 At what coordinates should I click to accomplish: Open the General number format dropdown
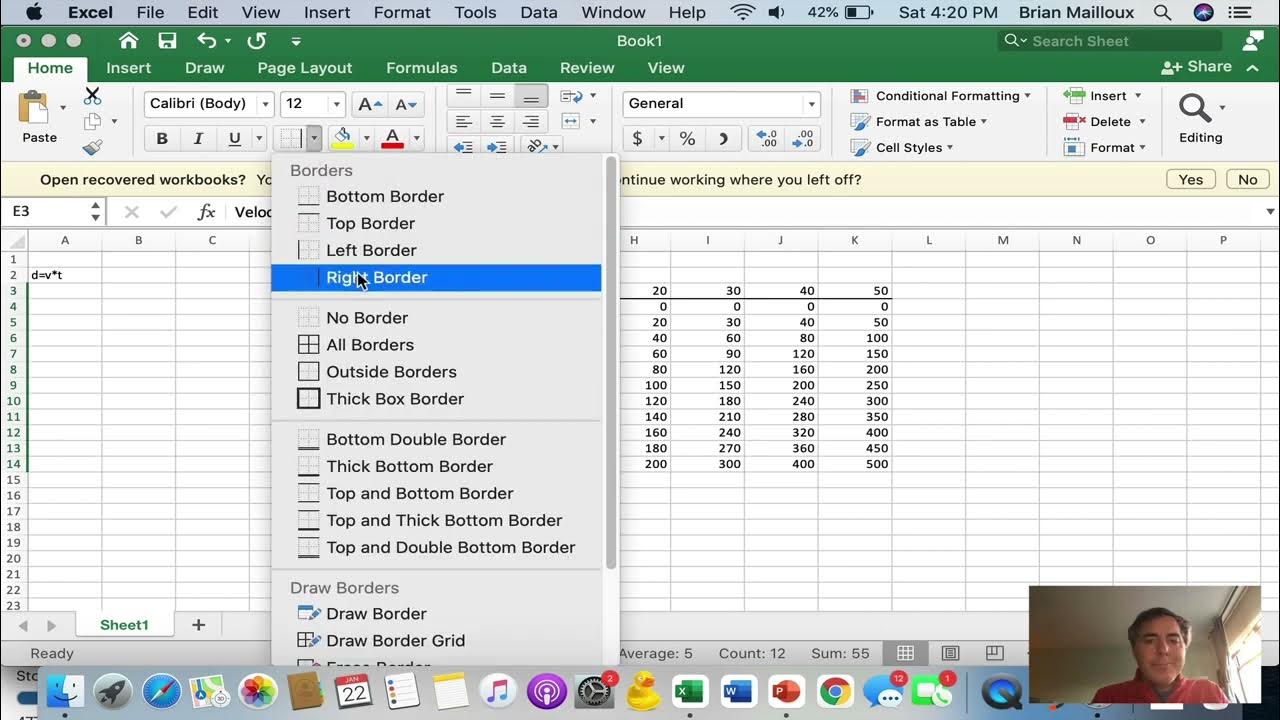click(811, 104)
